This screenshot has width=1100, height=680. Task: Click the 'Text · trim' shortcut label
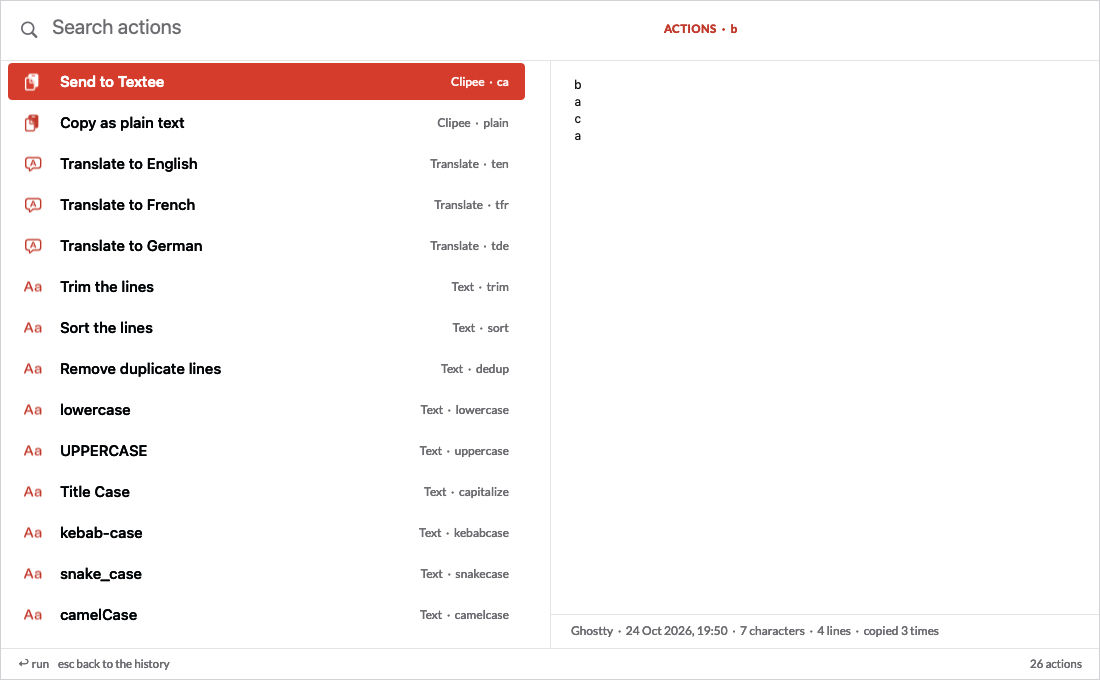480,287
